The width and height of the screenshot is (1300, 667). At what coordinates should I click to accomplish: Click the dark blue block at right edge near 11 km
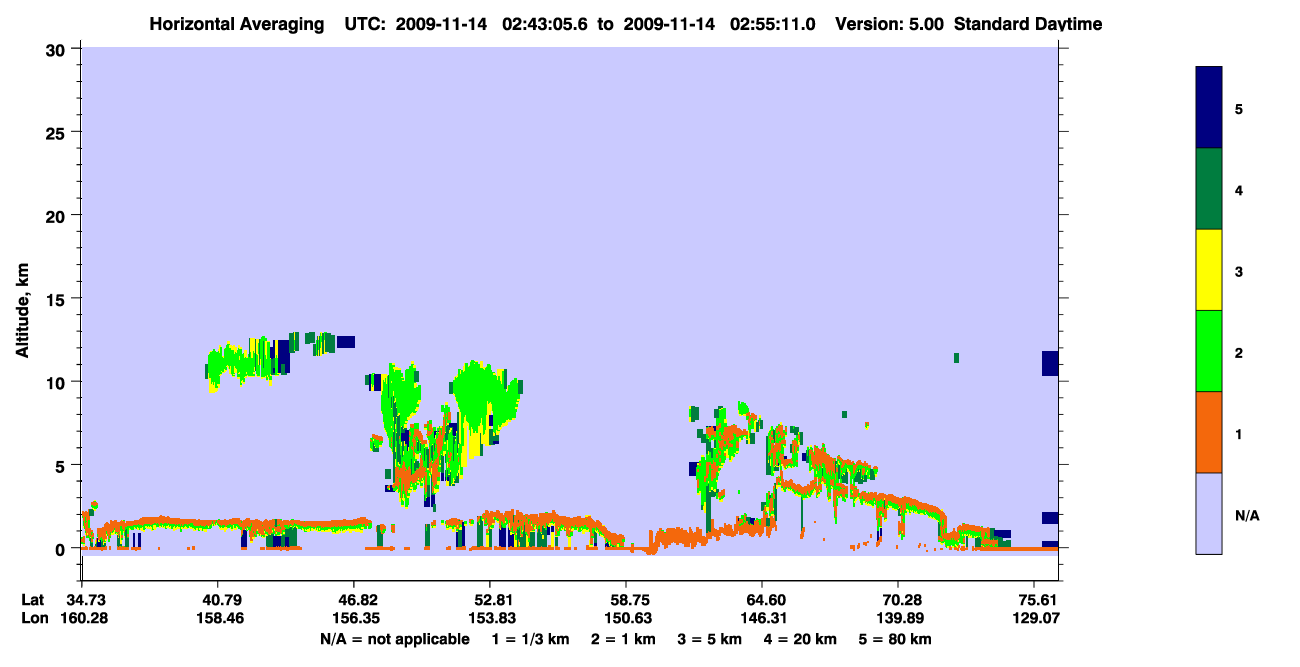(1050, 363)
